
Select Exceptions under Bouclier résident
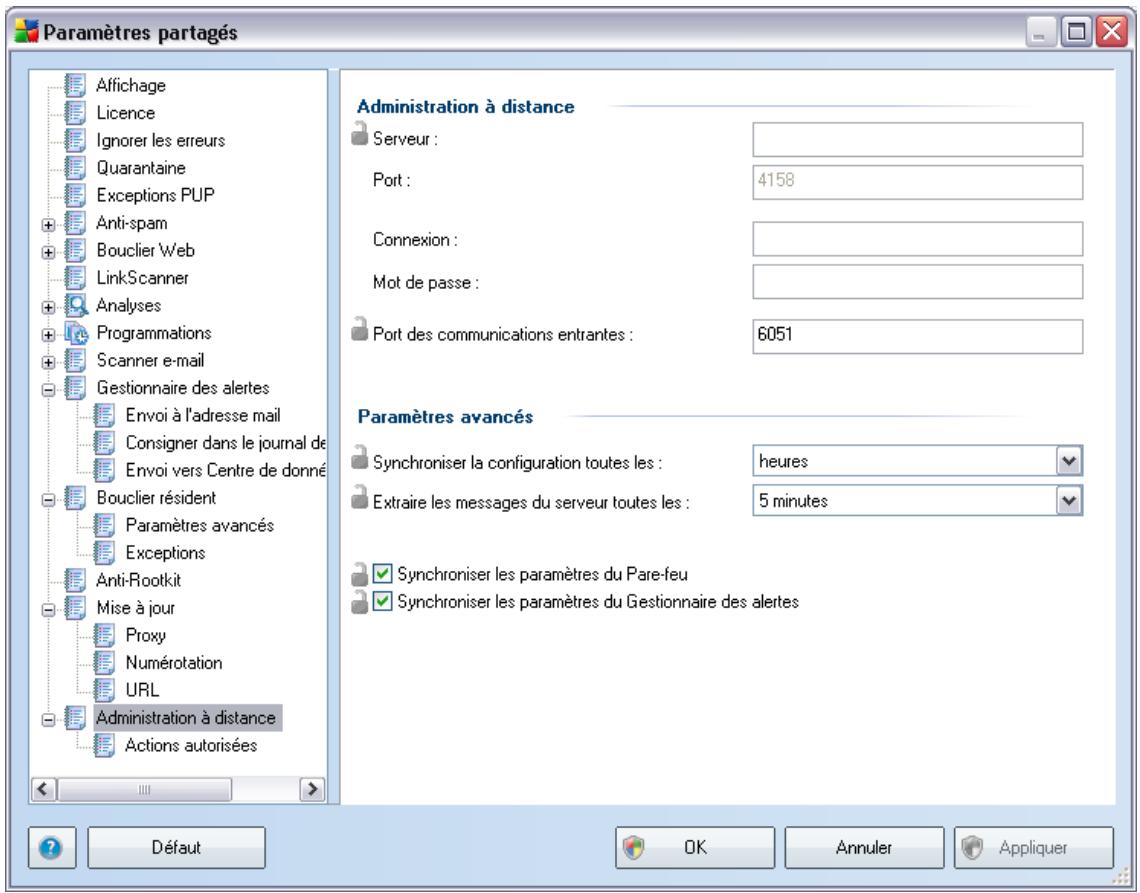(165, 553)
